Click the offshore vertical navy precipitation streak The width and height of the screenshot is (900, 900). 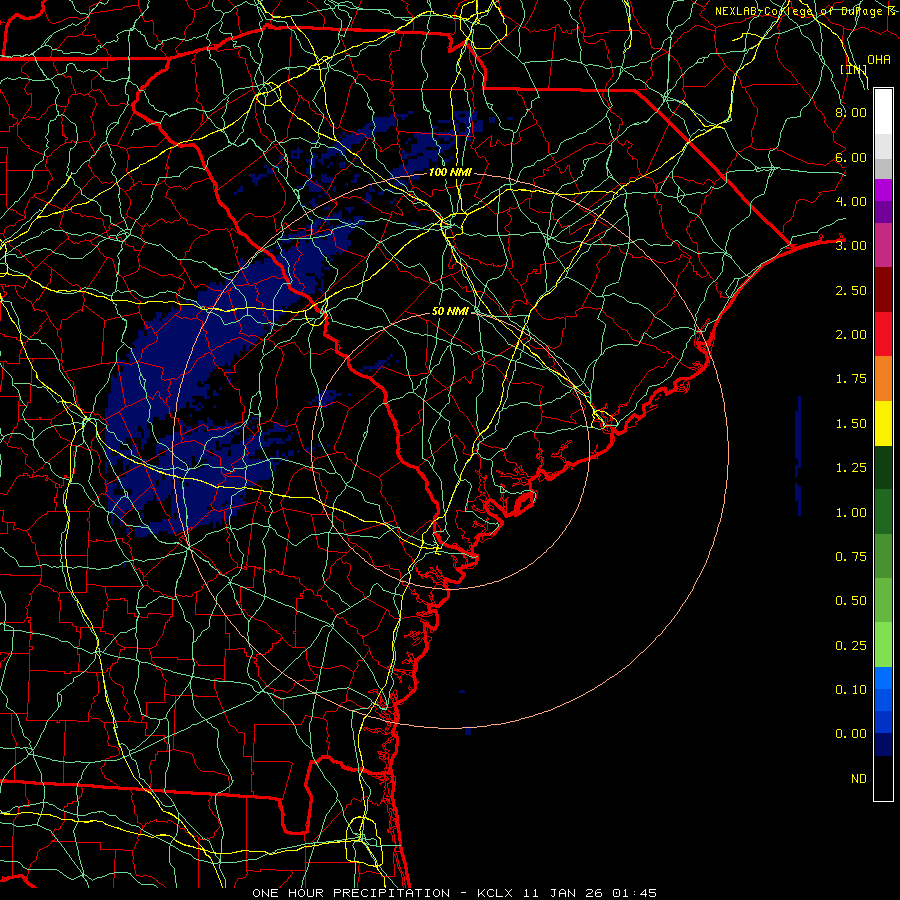[x=798, y=456]
